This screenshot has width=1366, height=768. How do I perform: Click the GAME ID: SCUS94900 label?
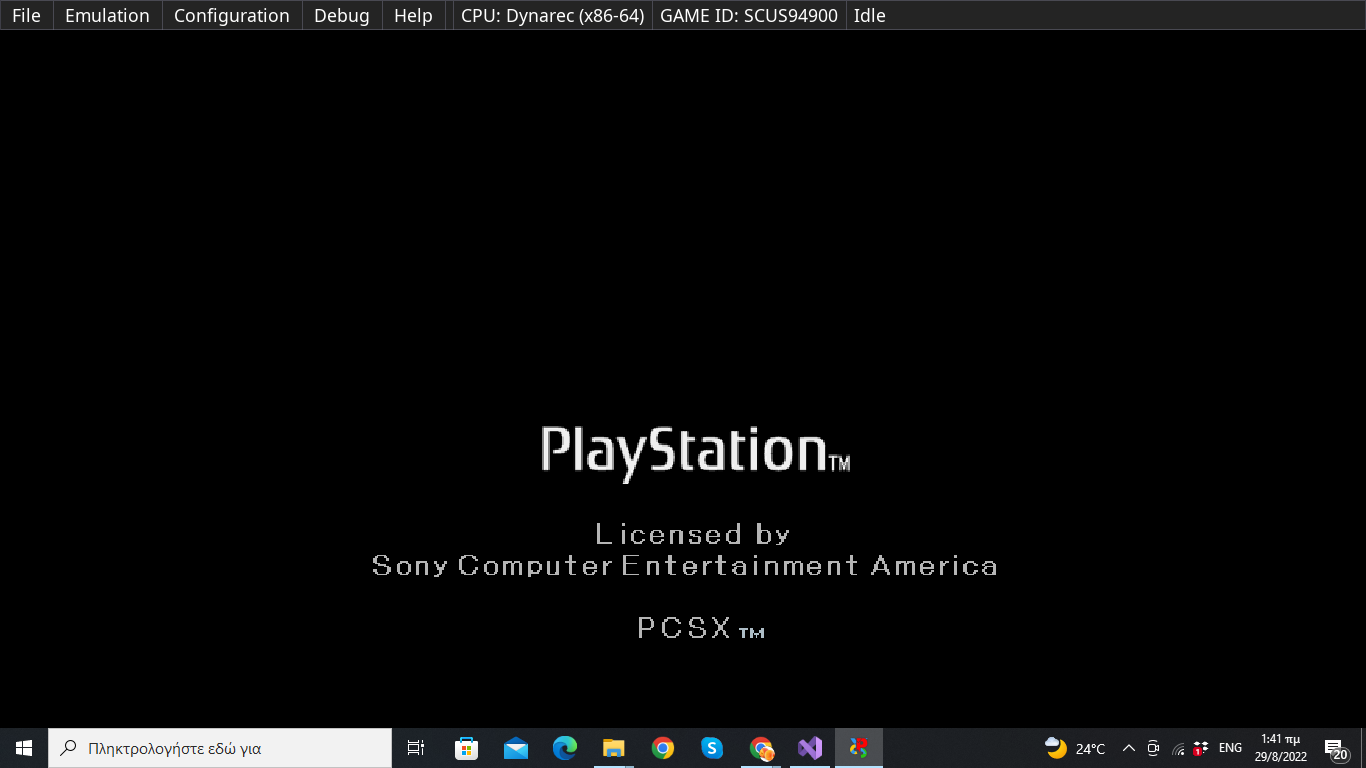point(749,16)
